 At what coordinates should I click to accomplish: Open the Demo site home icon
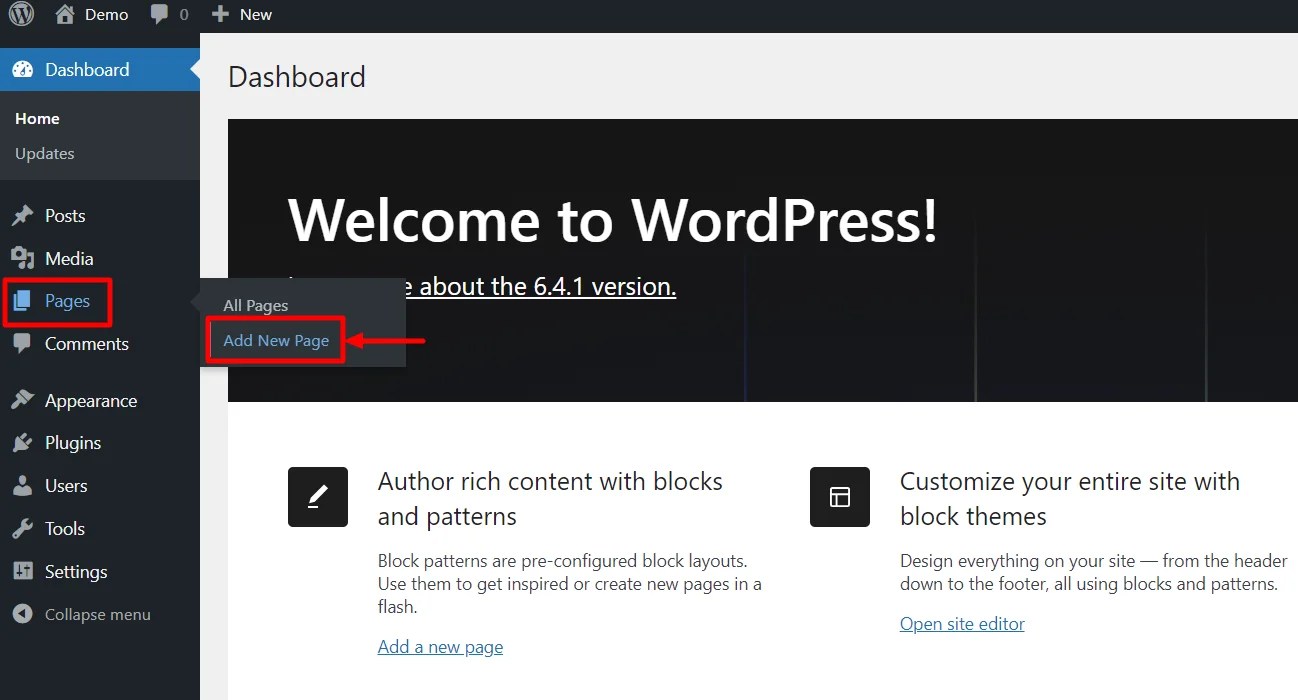point(65,14)
